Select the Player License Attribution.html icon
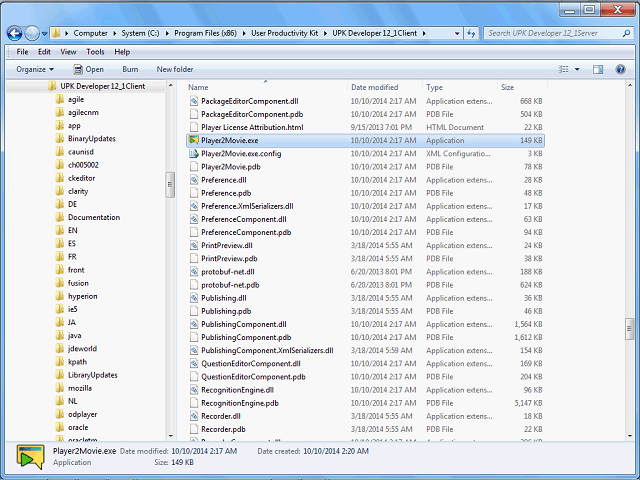640x480 pixels. tap(193, 127)
